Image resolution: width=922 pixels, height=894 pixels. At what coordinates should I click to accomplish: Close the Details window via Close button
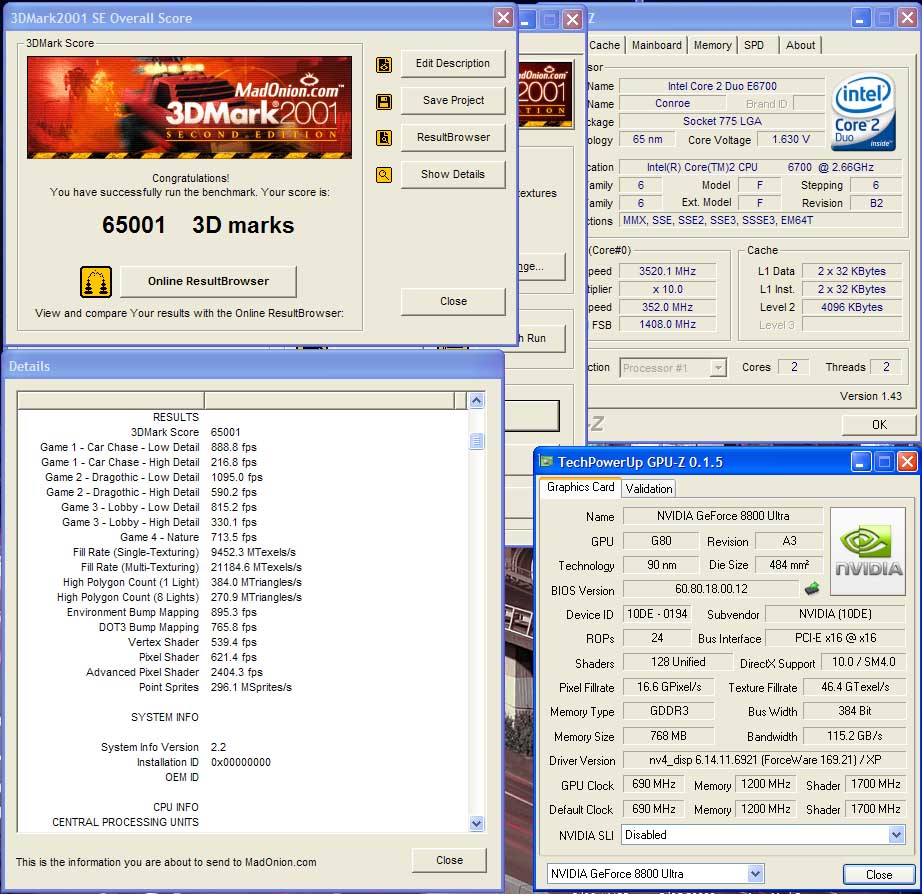(449, 860)
